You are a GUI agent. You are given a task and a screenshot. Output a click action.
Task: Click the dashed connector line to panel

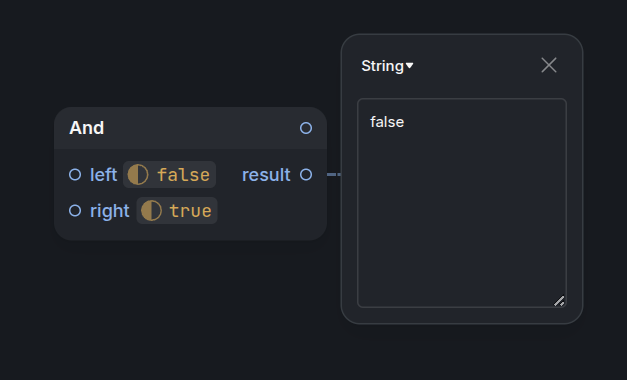point(334,174)
